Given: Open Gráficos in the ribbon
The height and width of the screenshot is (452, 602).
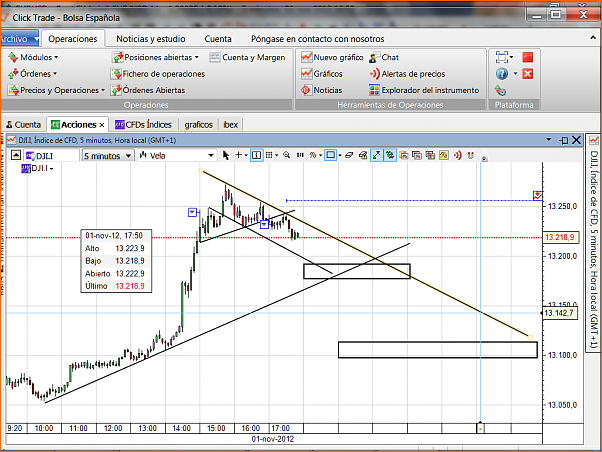Looking at the screenshot, I should point(322,74).
